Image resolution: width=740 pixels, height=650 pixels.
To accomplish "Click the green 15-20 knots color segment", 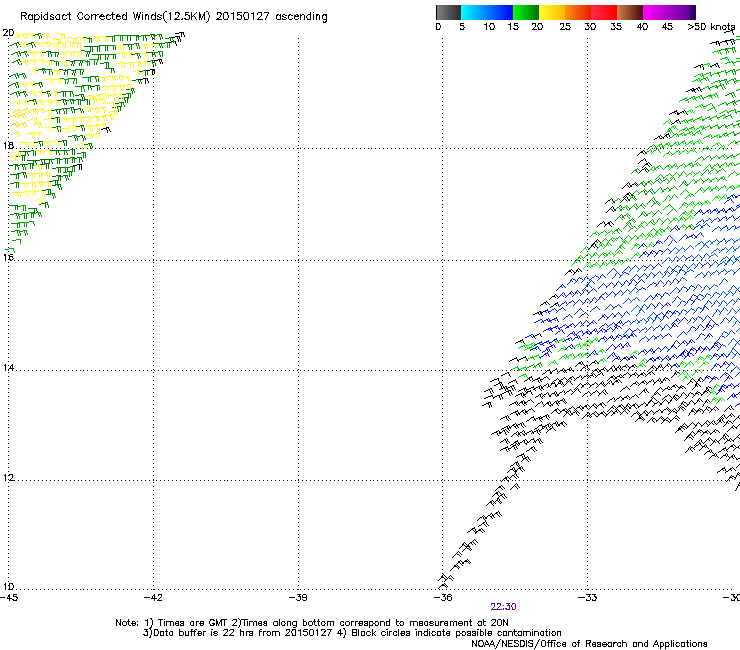I will 526,12.
